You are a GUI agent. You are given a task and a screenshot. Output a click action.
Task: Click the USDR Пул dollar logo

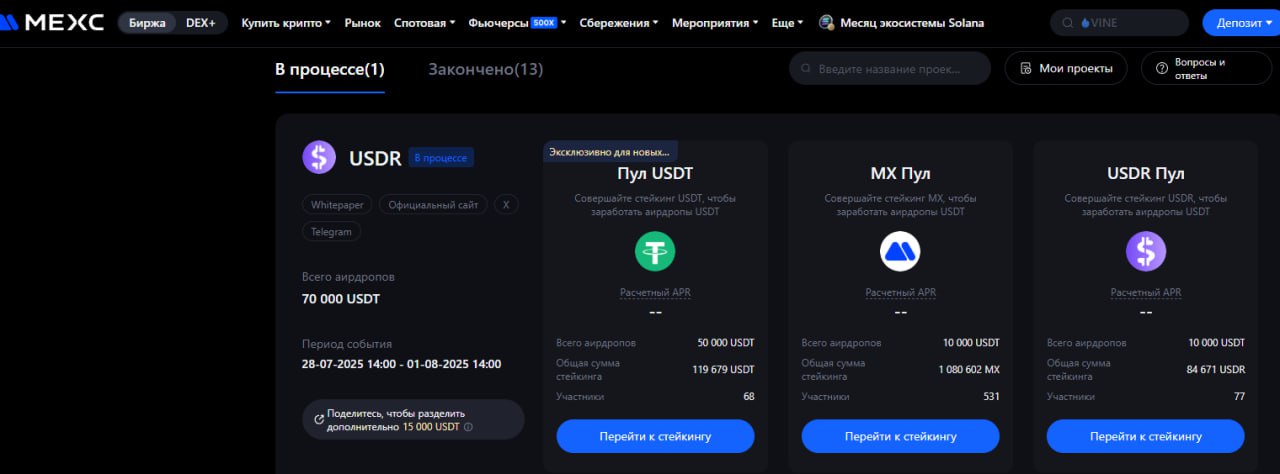[1146, 251]
